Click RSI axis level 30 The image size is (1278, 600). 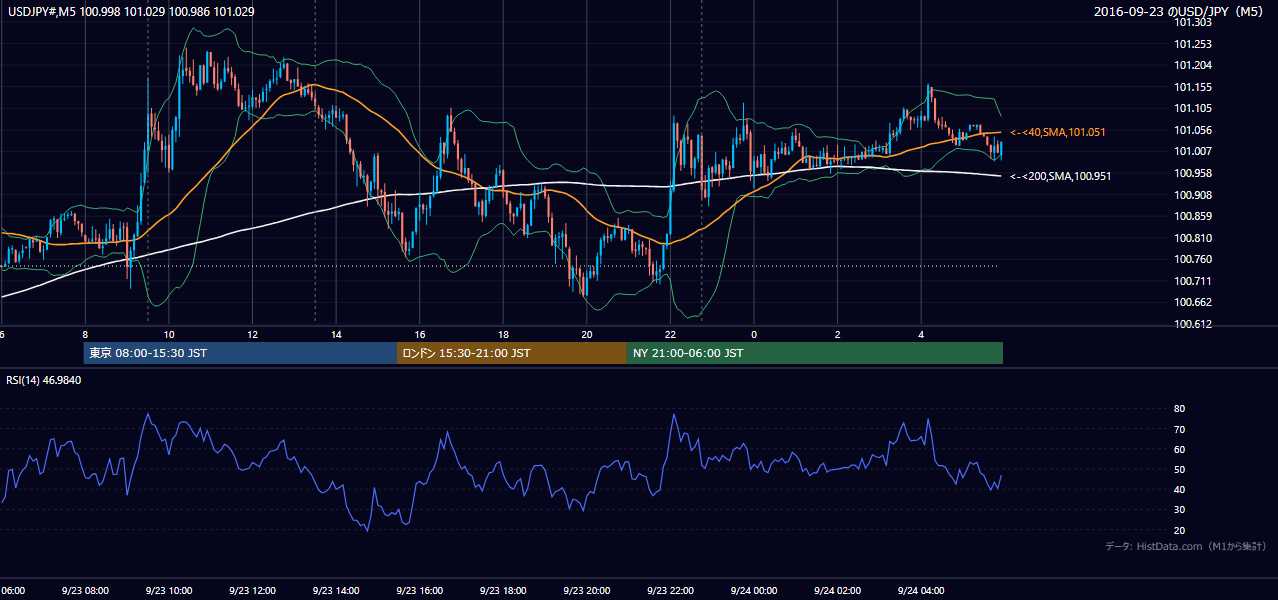1180,510
